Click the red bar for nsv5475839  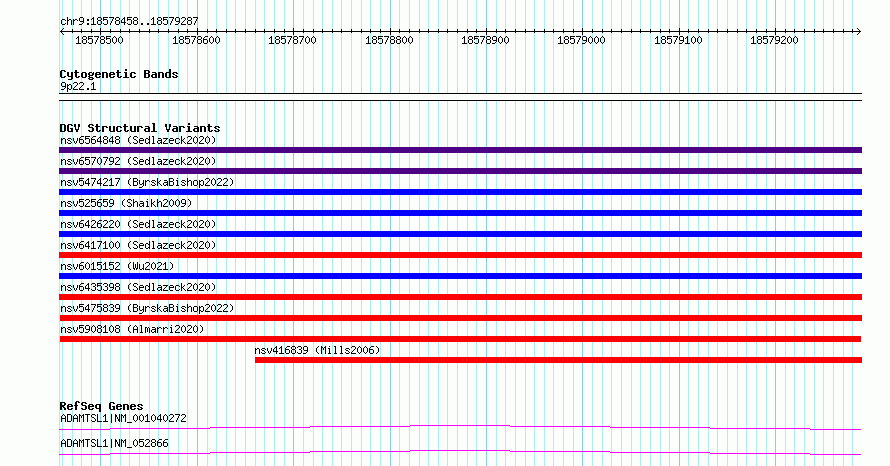[x=460, y=318]
